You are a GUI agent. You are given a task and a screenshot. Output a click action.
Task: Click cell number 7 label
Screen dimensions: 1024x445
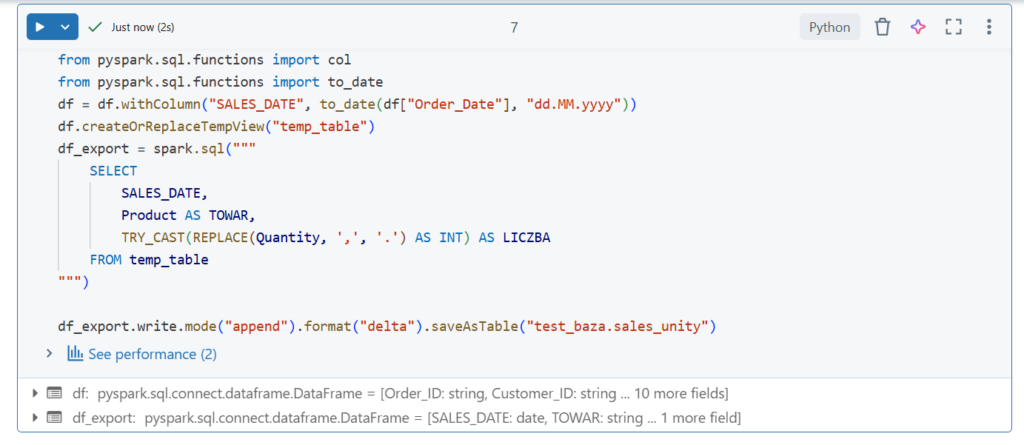tap(514, 27)
